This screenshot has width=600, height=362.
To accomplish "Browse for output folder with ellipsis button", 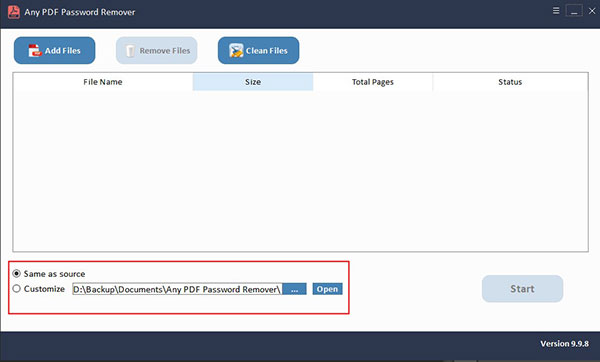I will pos(294,289).
